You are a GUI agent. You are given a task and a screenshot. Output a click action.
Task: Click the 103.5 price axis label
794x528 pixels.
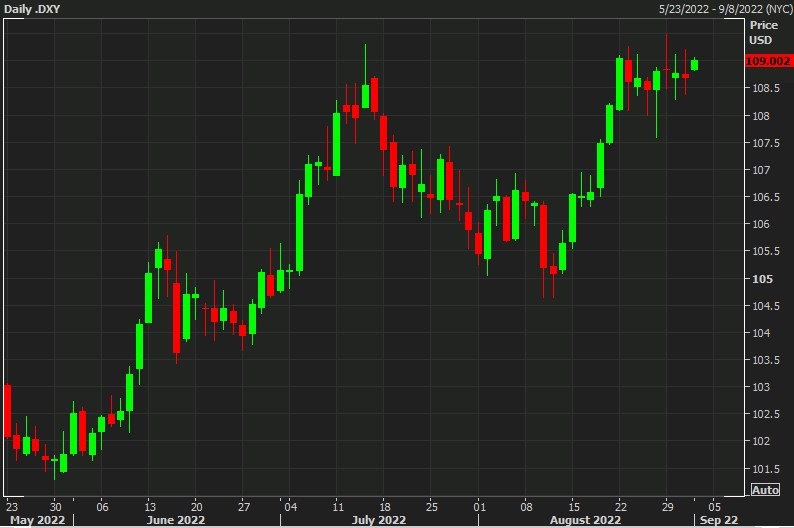(765, 360)
